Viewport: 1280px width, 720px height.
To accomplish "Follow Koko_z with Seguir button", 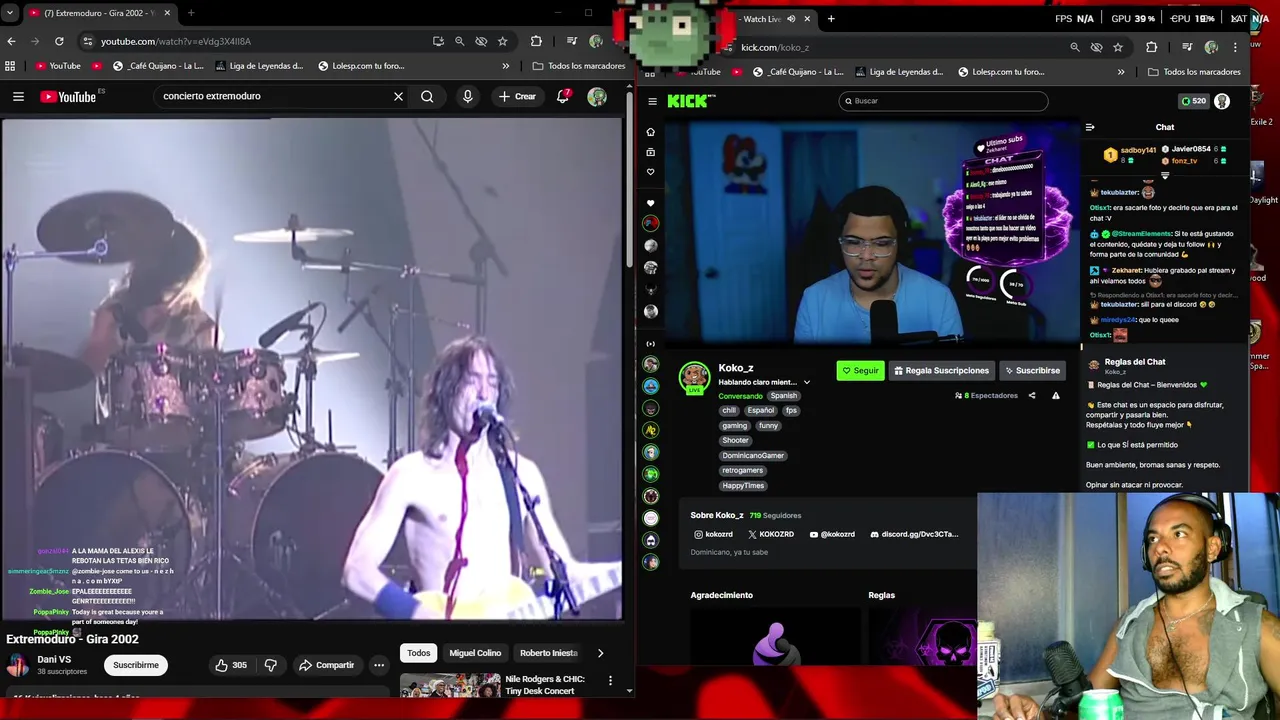I will [x=860, y=370].
